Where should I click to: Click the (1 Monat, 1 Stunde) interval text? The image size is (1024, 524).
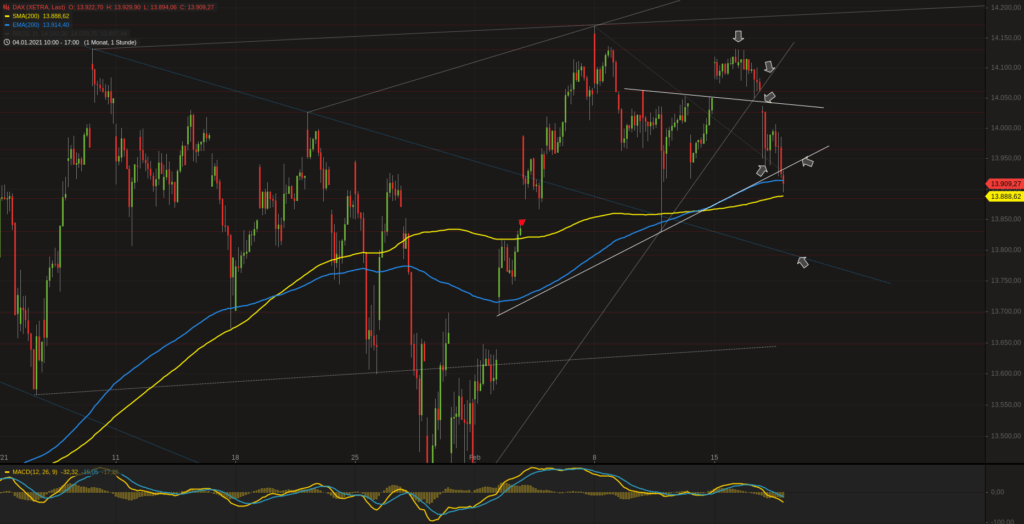coord(110,42)
